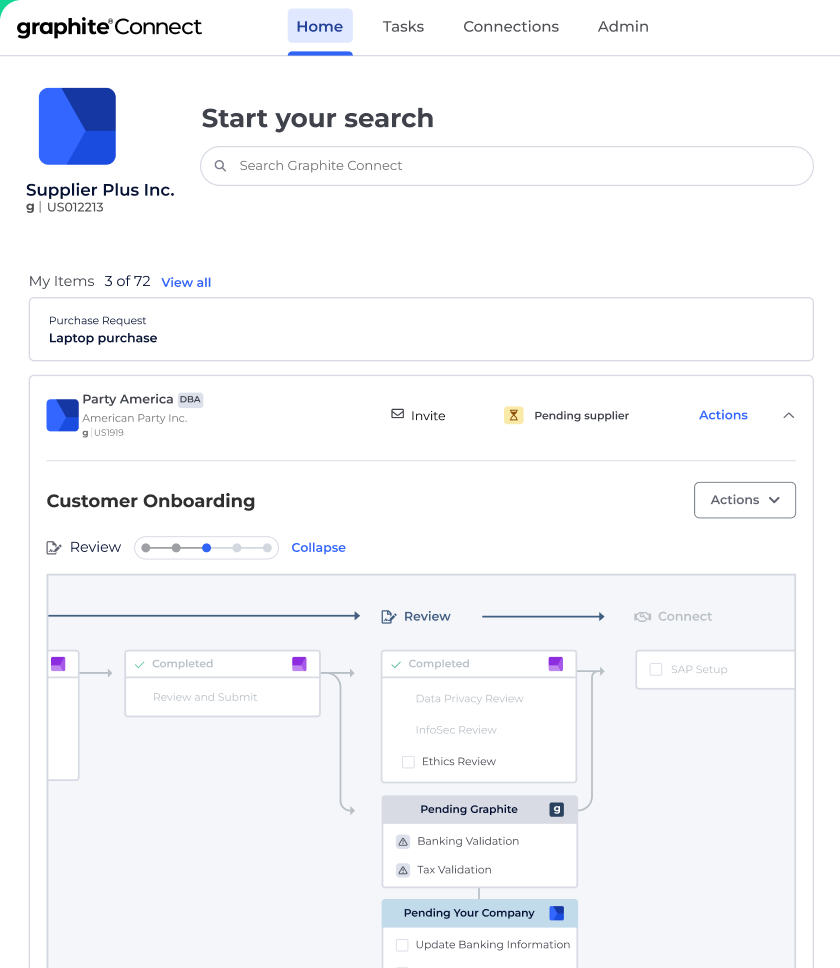Open the Customer Onboarding Actions dropdown
Screen dimensions: 840x968
744,500
